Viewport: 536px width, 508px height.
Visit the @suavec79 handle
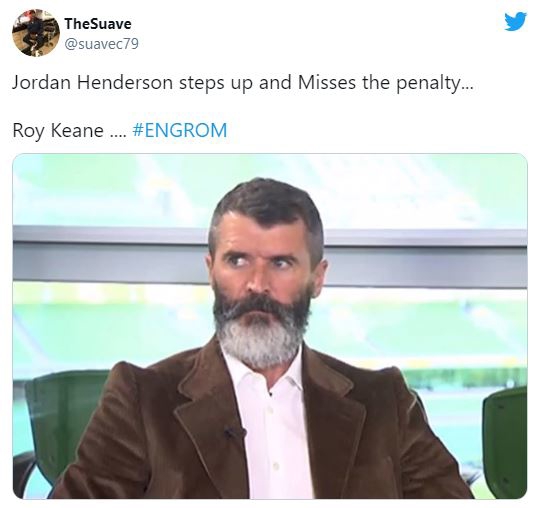coord(102,44)
